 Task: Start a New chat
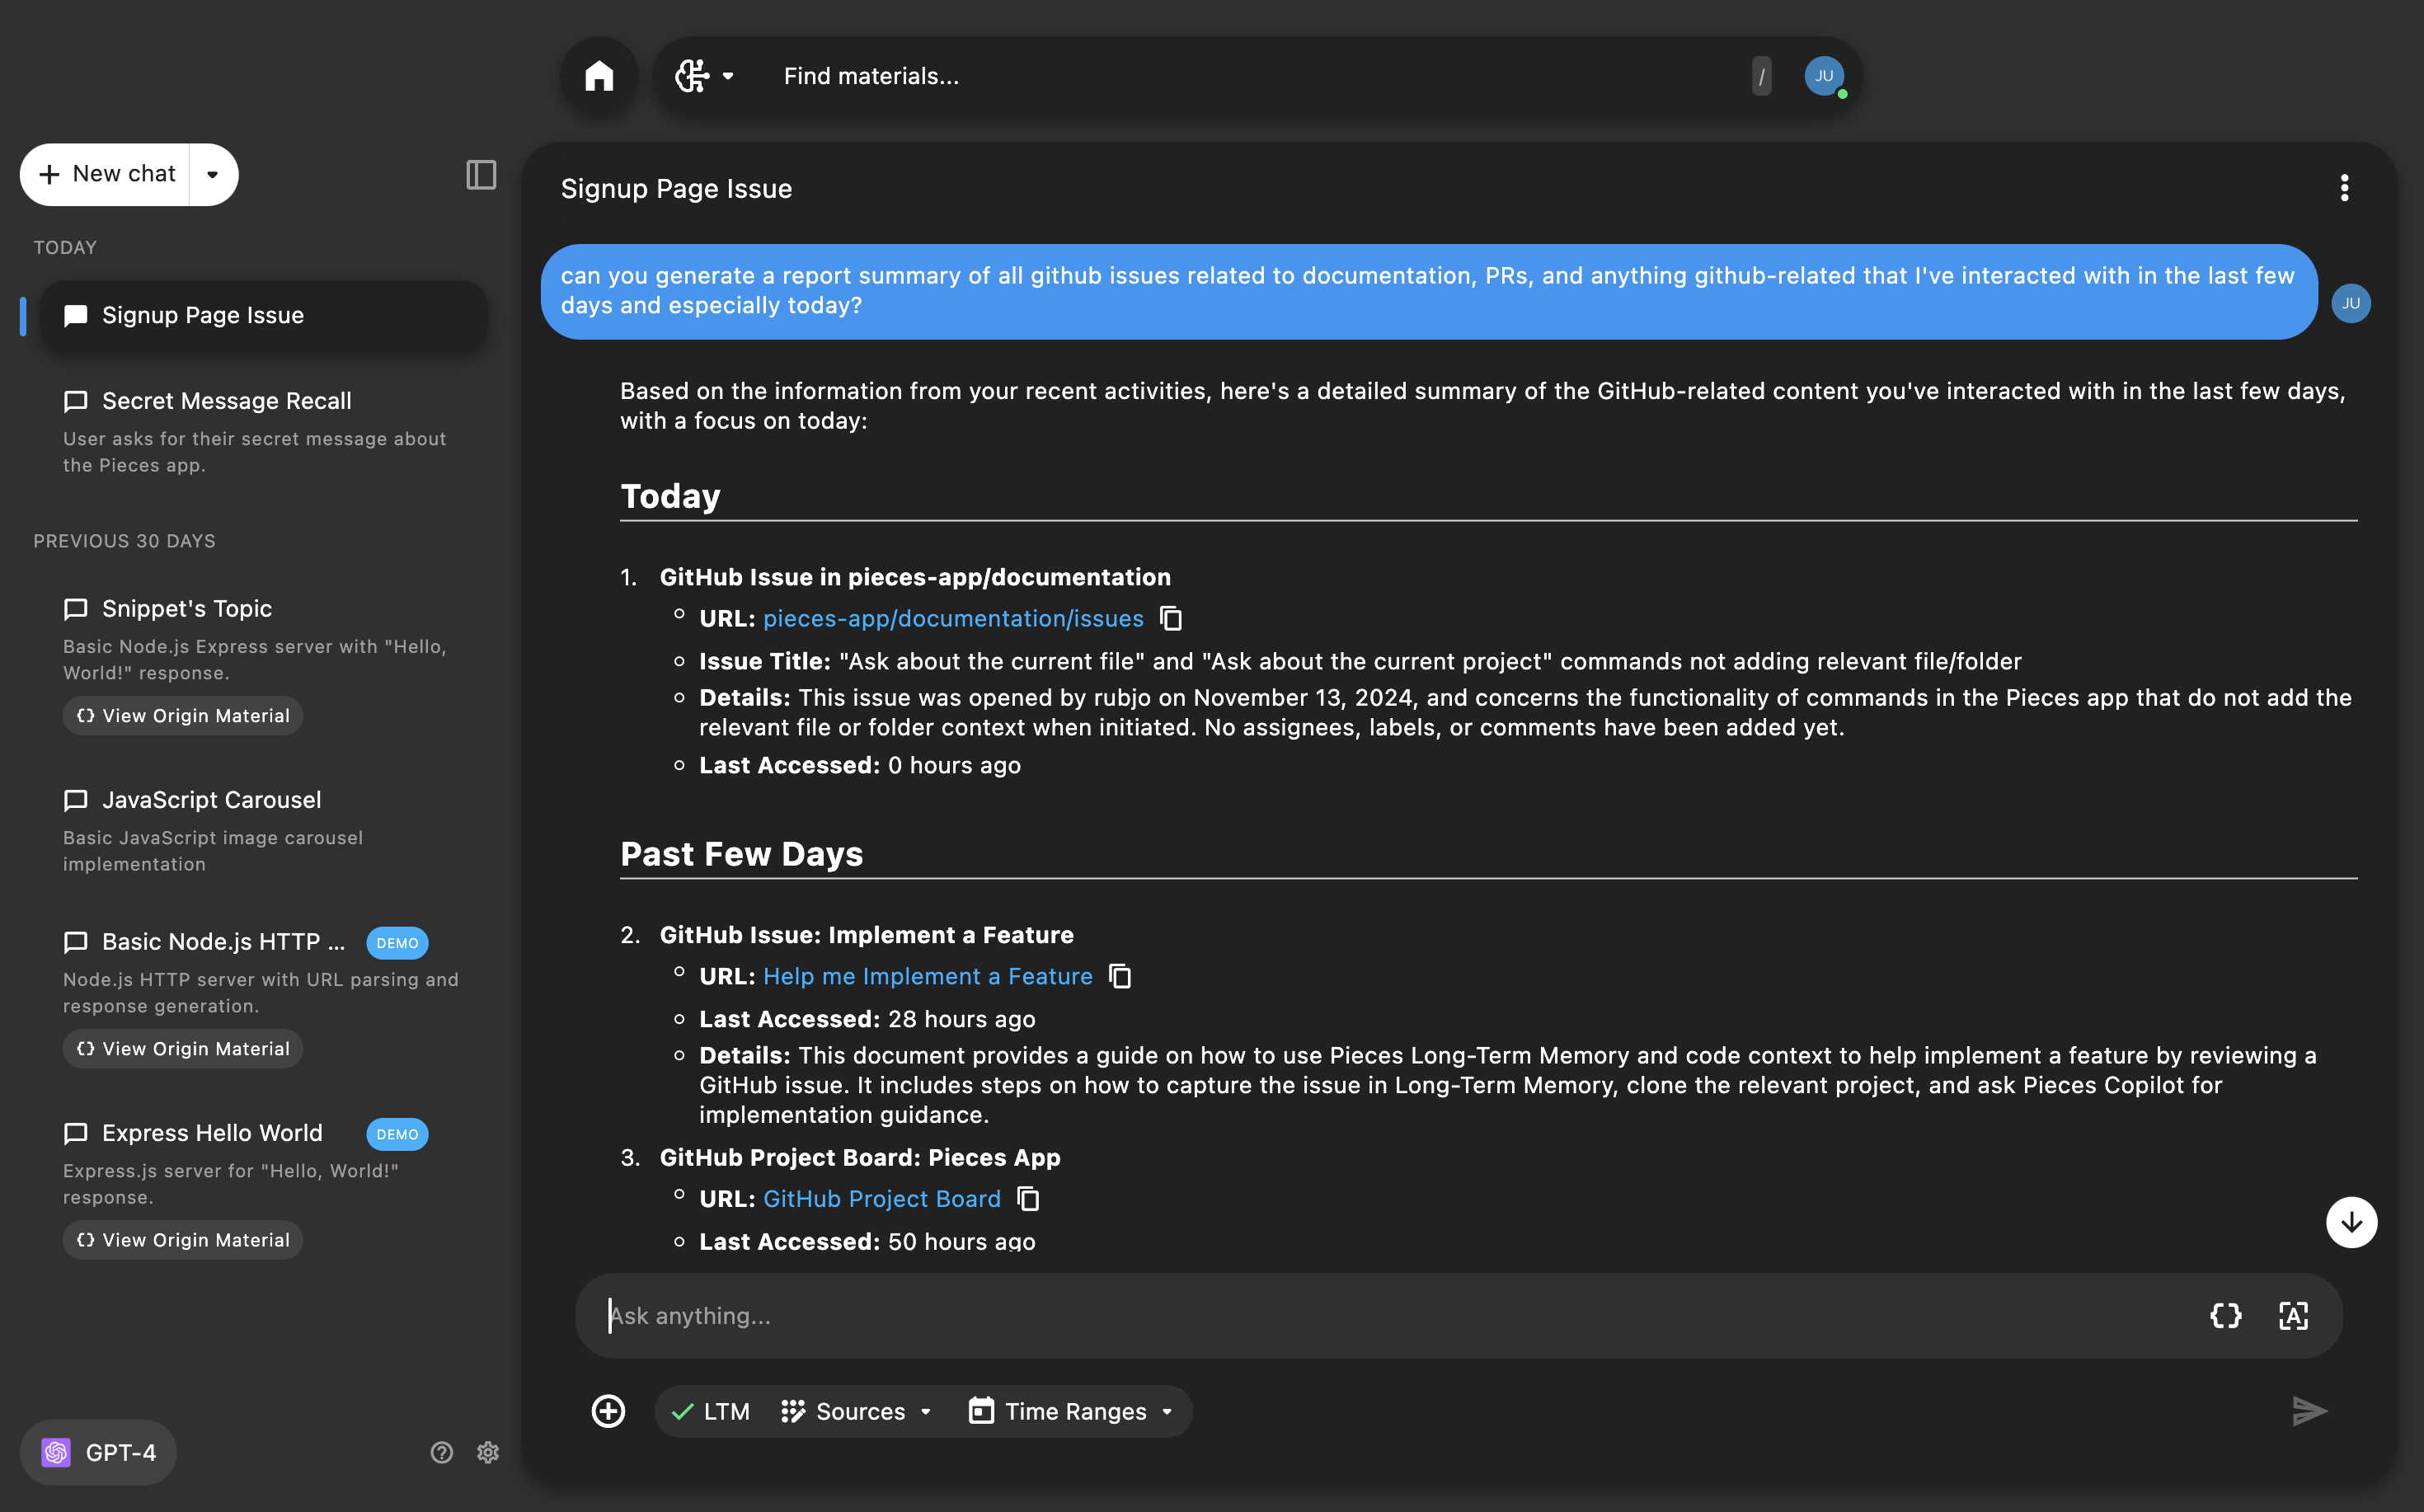coord(106,174)
